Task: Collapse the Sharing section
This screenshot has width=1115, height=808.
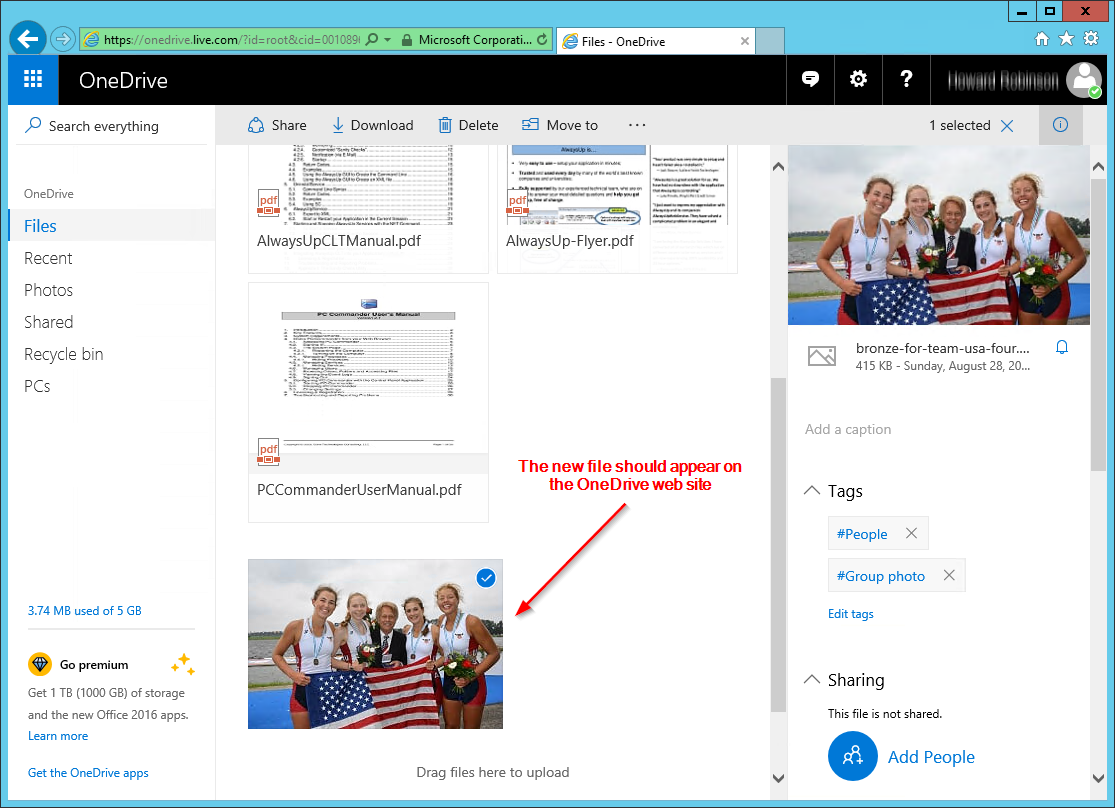Action: coord(811,679)
